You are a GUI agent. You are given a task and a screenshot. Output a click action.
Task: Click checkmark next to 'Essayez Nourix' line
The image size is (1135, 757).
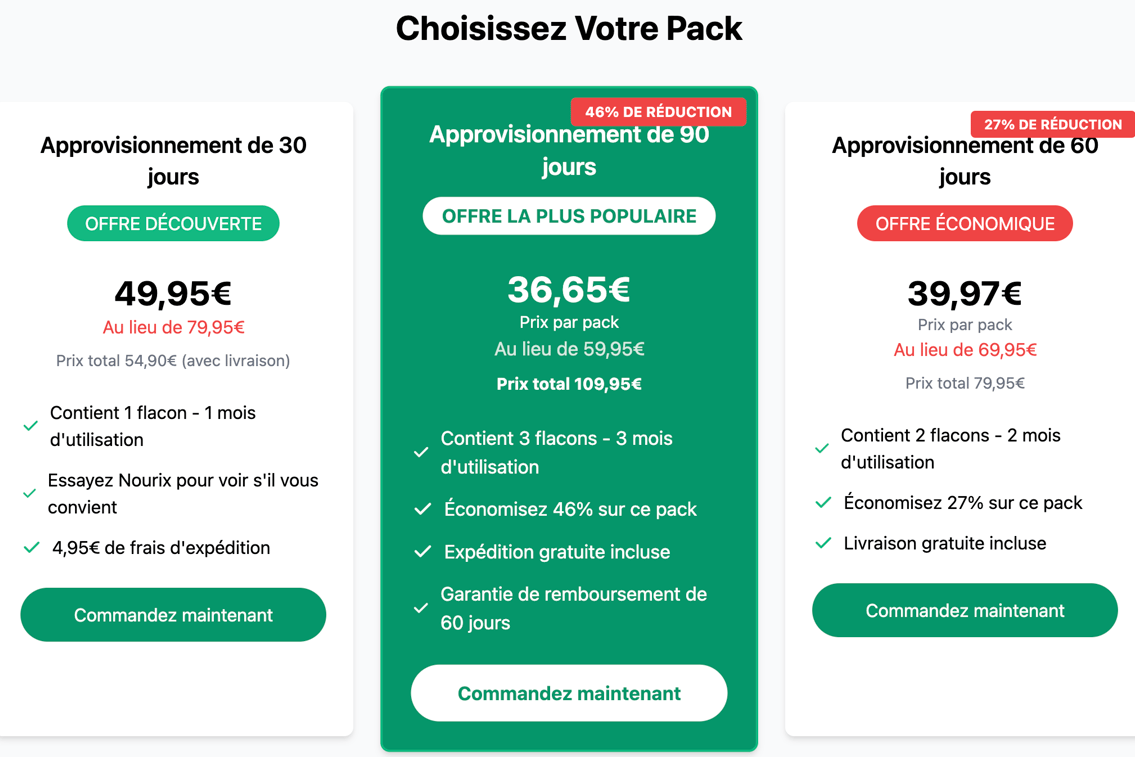(30, 494)
